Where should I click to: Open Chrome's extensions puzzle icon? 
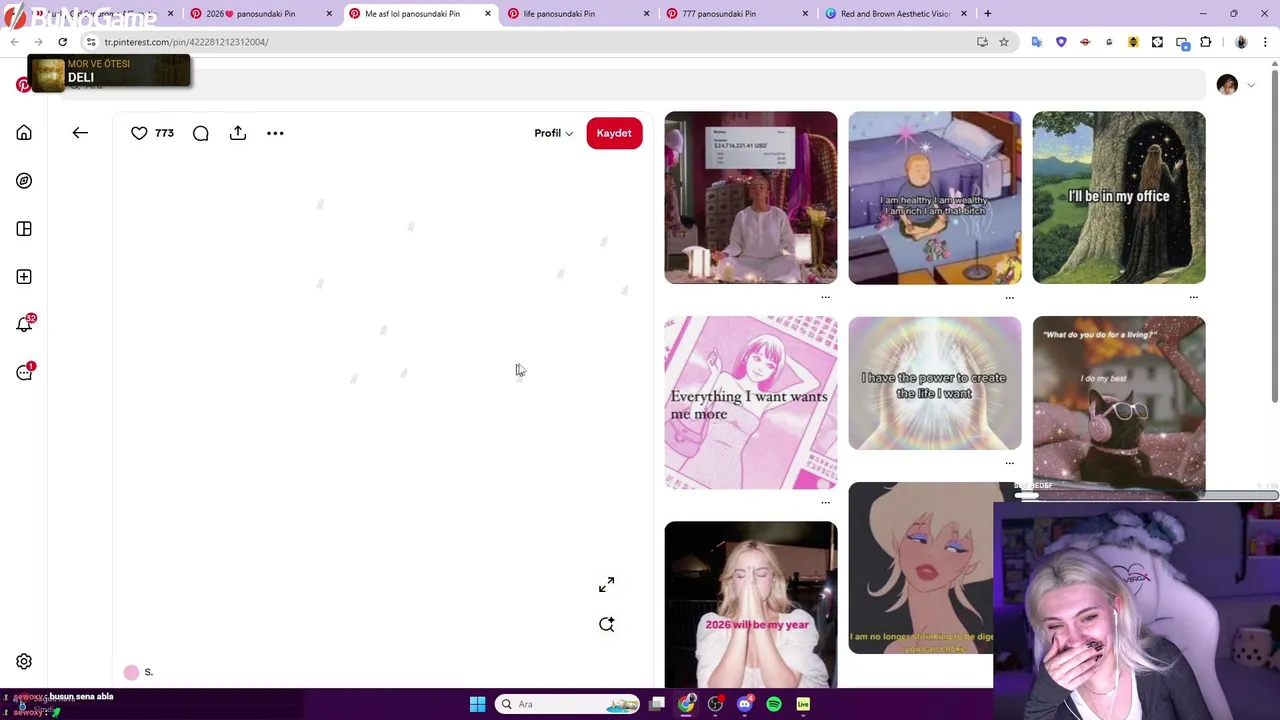1205,42
